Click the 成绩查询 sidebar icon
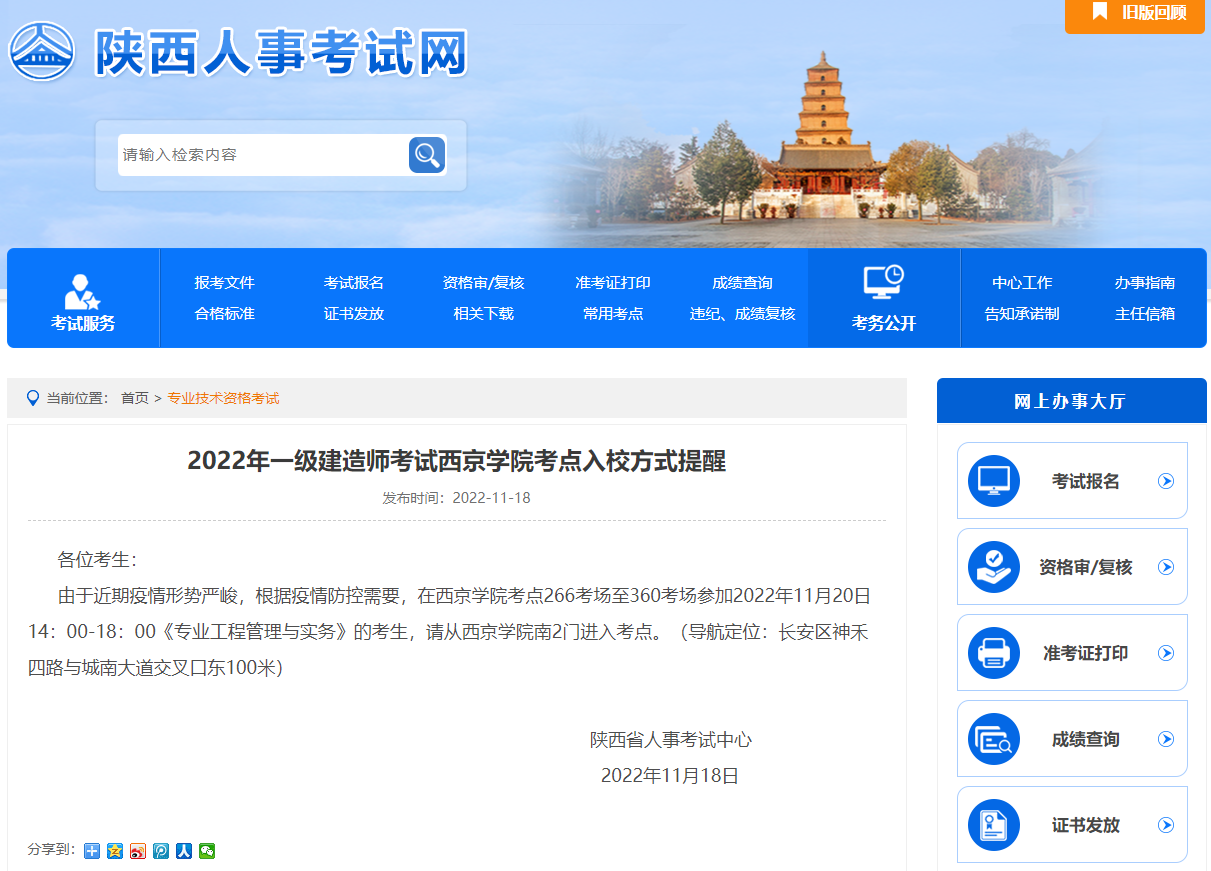This screenshot has width=1211, height=871. pyautogui.click(x=993, y=739)
